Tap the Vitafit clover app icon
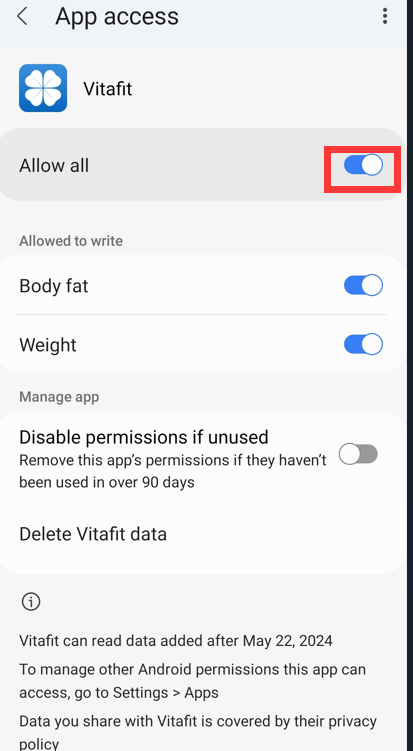The image size is (413, 751). coord(43,88)
